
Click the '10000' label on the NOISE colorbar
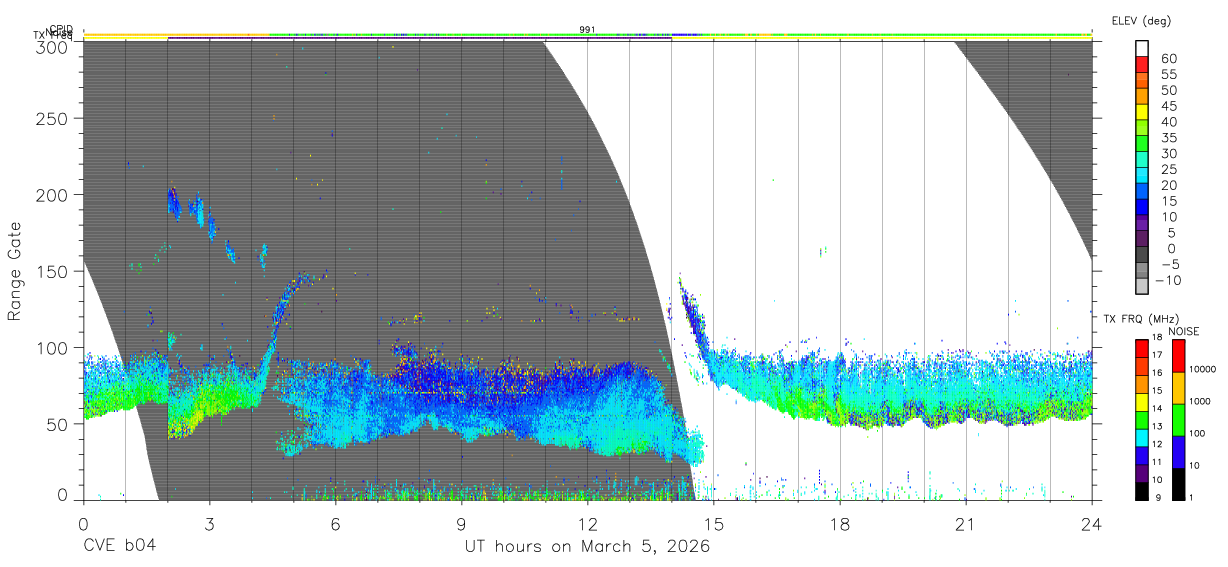1203,369
